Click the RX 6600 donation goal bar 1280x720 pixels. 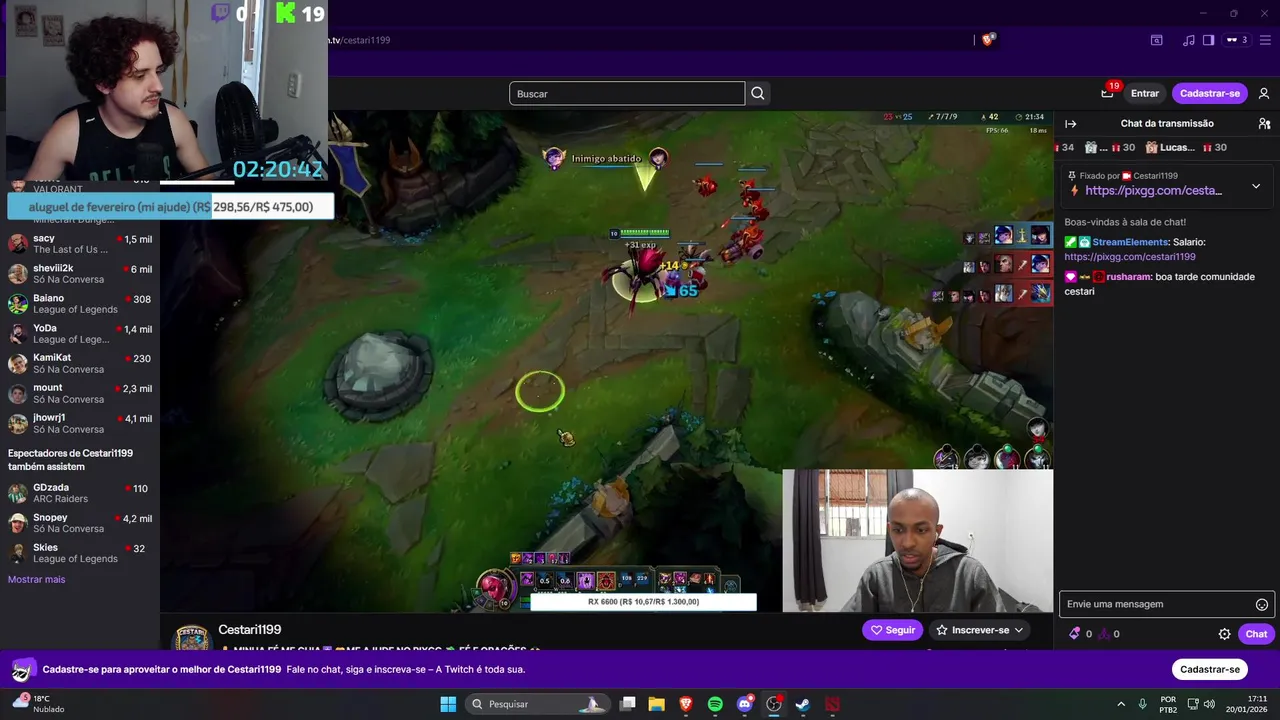643,602
